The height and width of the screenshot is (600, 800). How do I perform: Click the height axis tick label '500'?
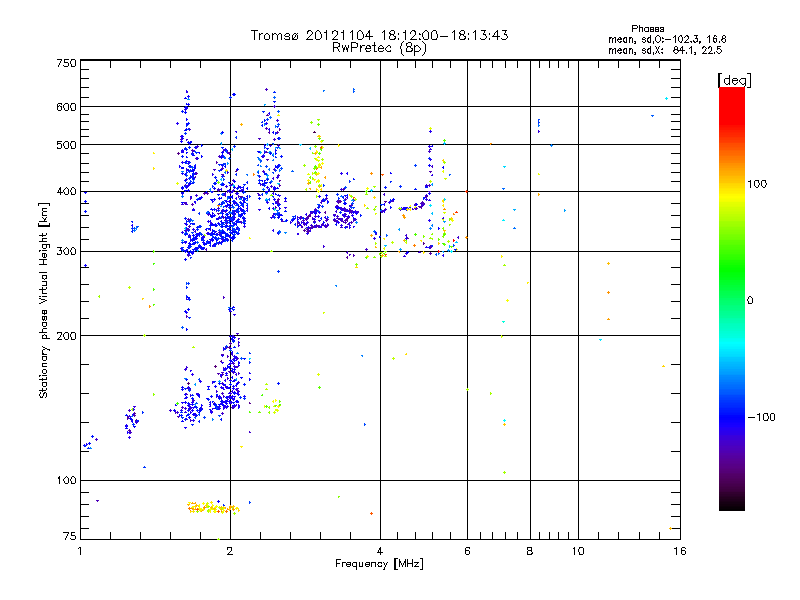(x=66, y=144)
